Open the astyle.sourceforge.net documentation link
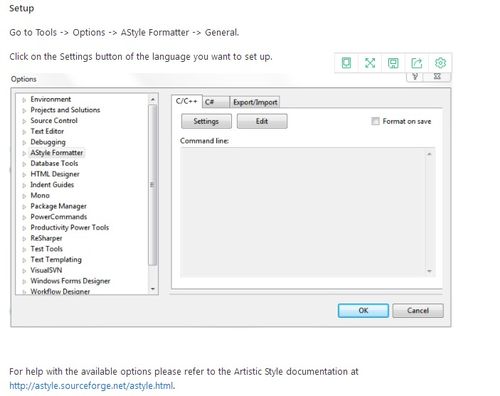500x396 pixels. (91, 386)
